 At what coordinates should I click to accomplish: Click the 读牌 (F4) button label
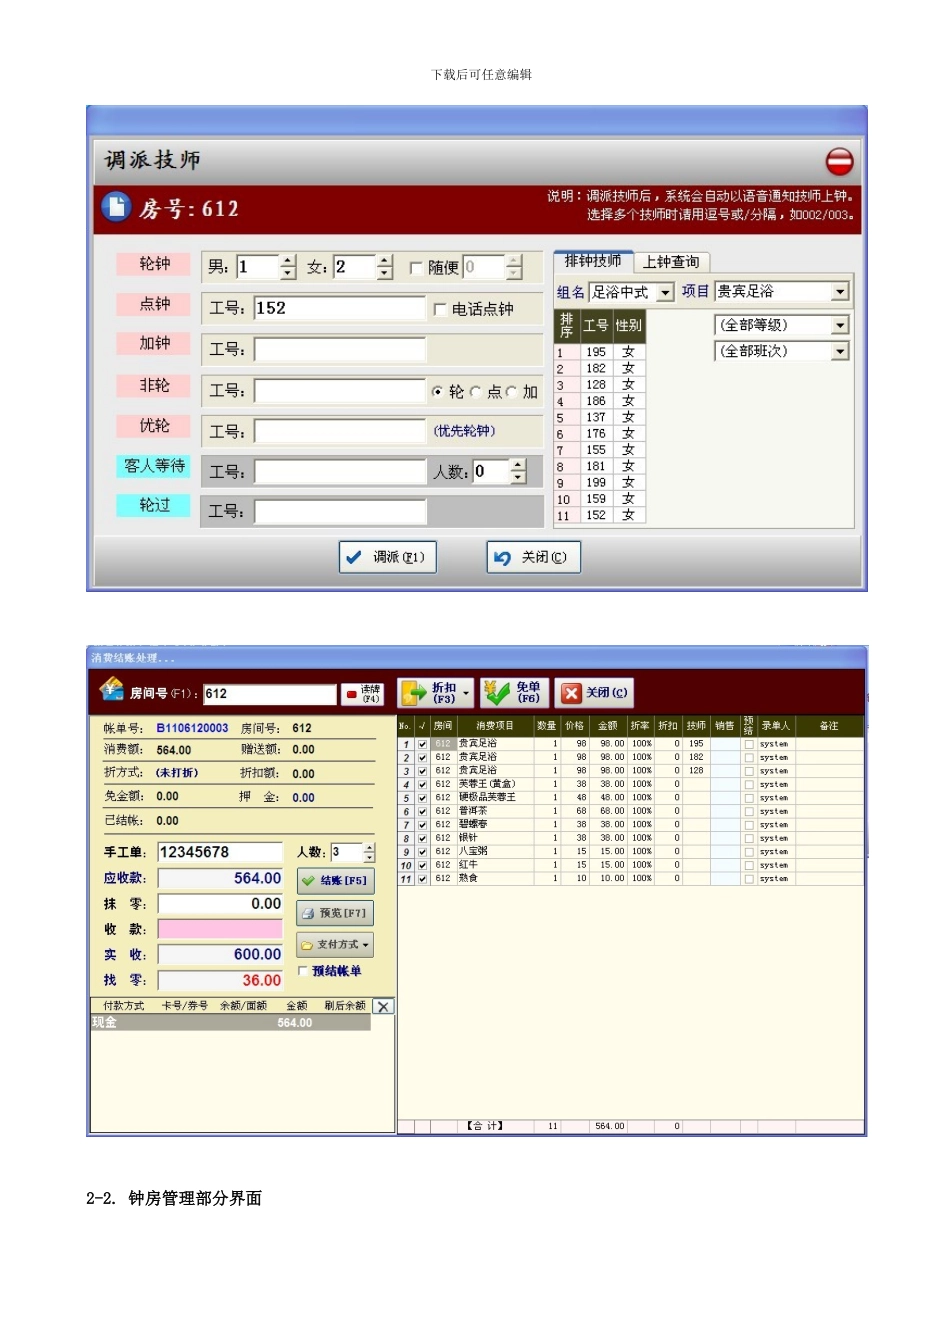371,694
